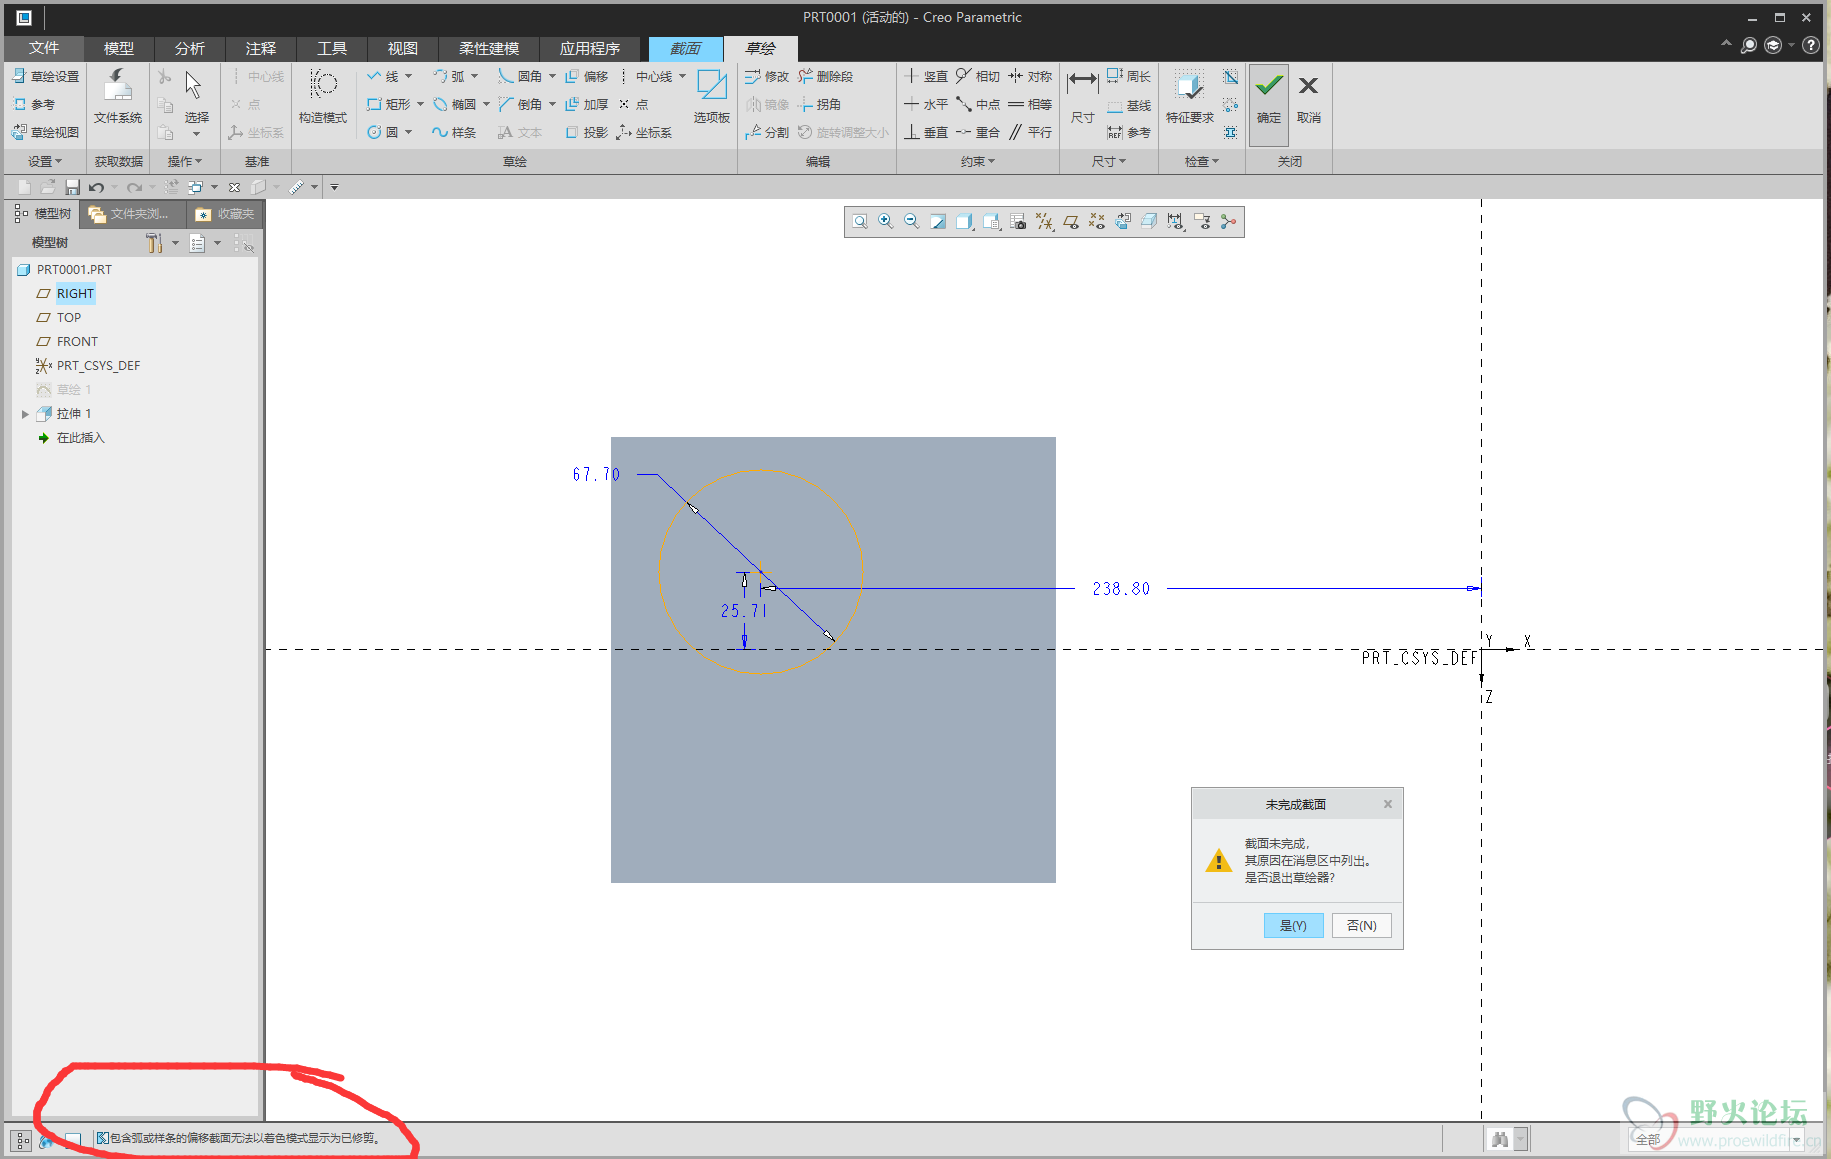Image resolution: width=1831 pixels, height=1159 pixels.
Task: Apply the 重合 coincident constraint
Action: [978, 132]
